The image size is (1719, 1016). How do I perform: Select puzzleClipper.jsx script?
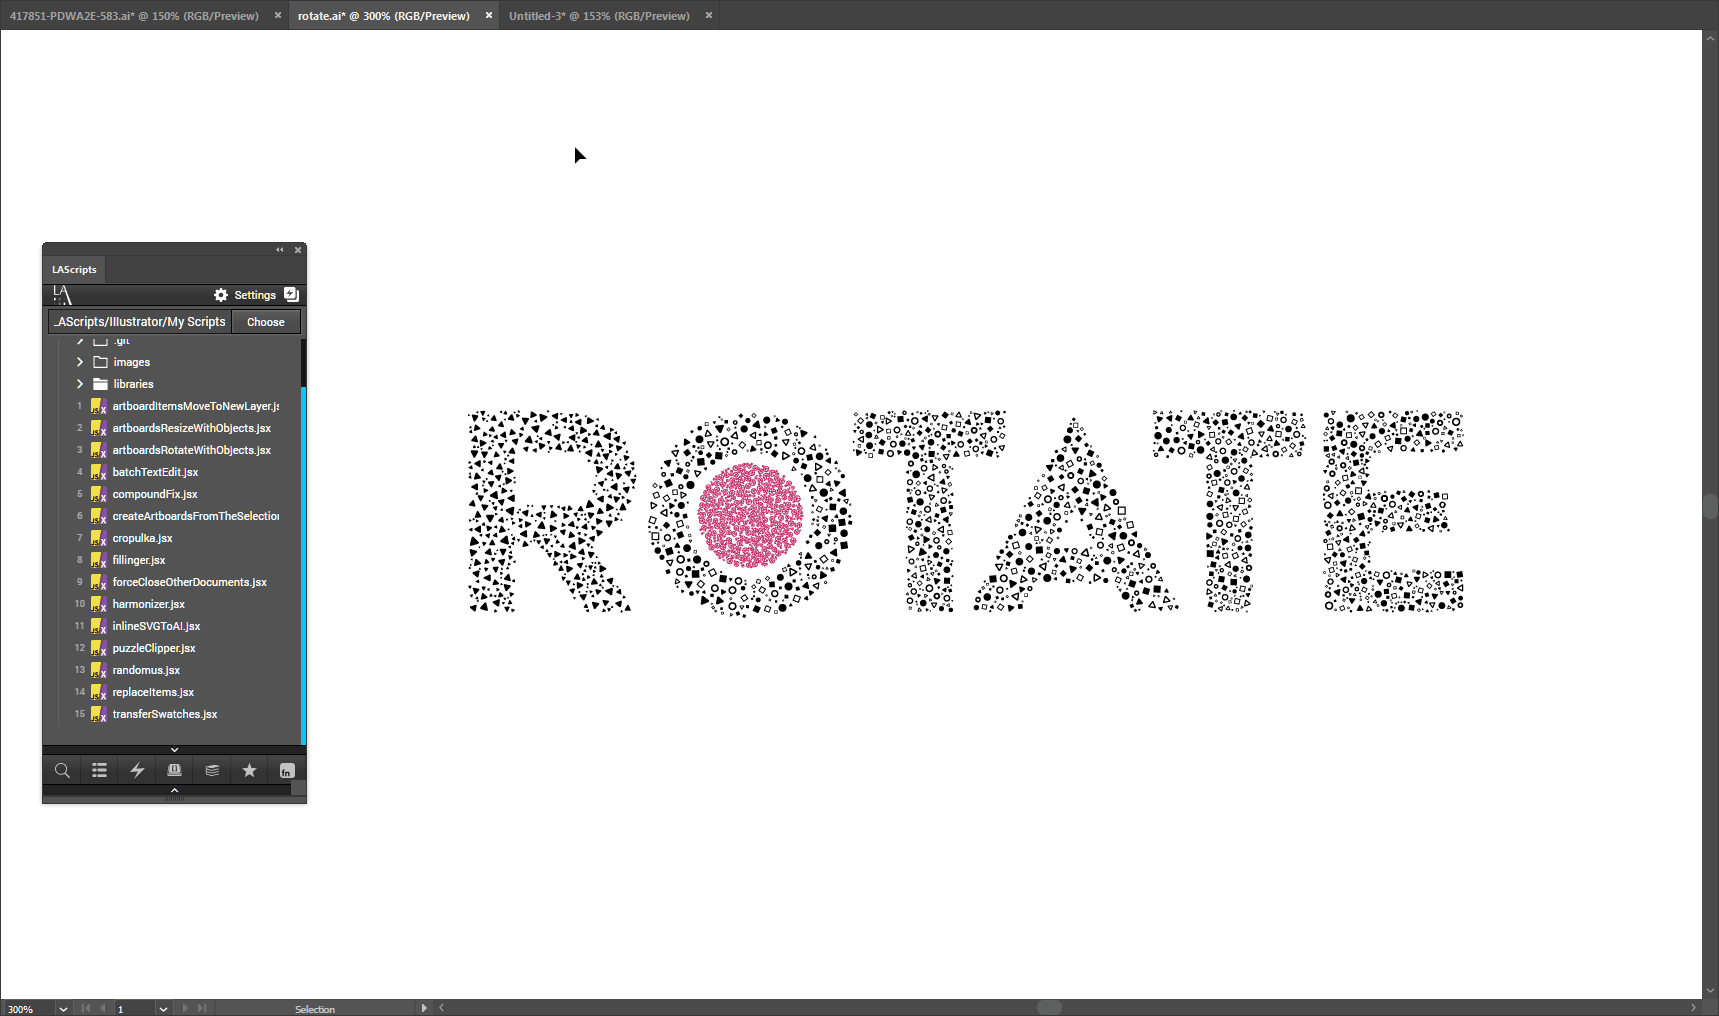(x=172, y=648)
